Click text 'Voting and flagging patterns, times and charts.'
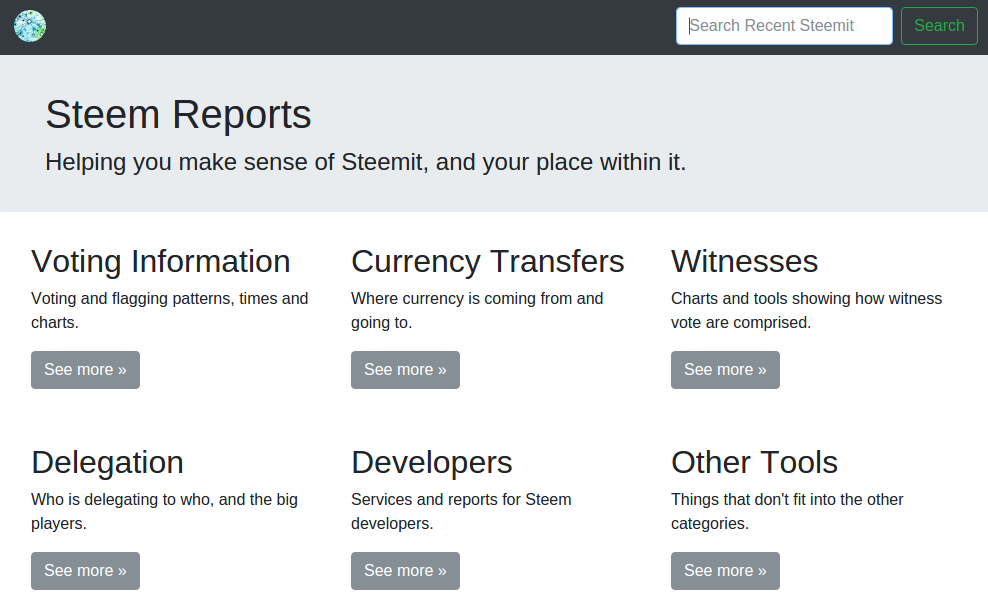The width and height of the screenshot is (988, 602). click(x=169, y=310)
